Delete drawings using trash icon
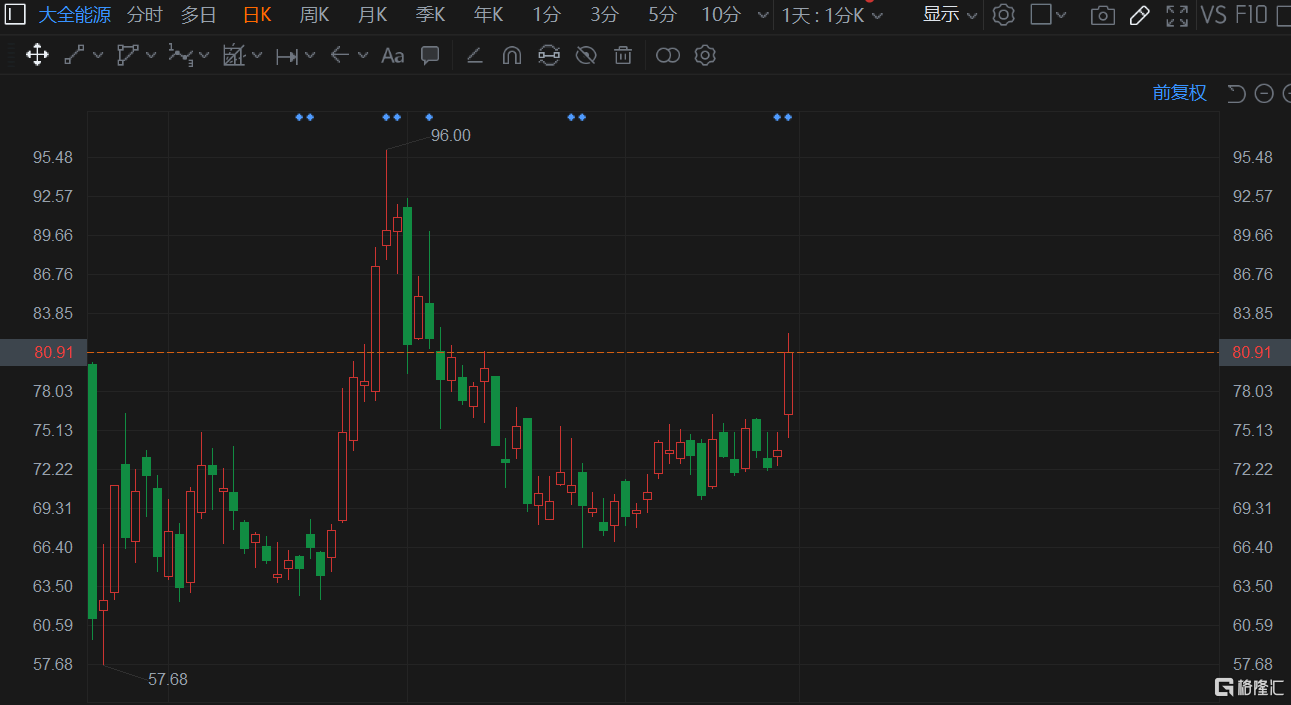 (x=623, y=56)
